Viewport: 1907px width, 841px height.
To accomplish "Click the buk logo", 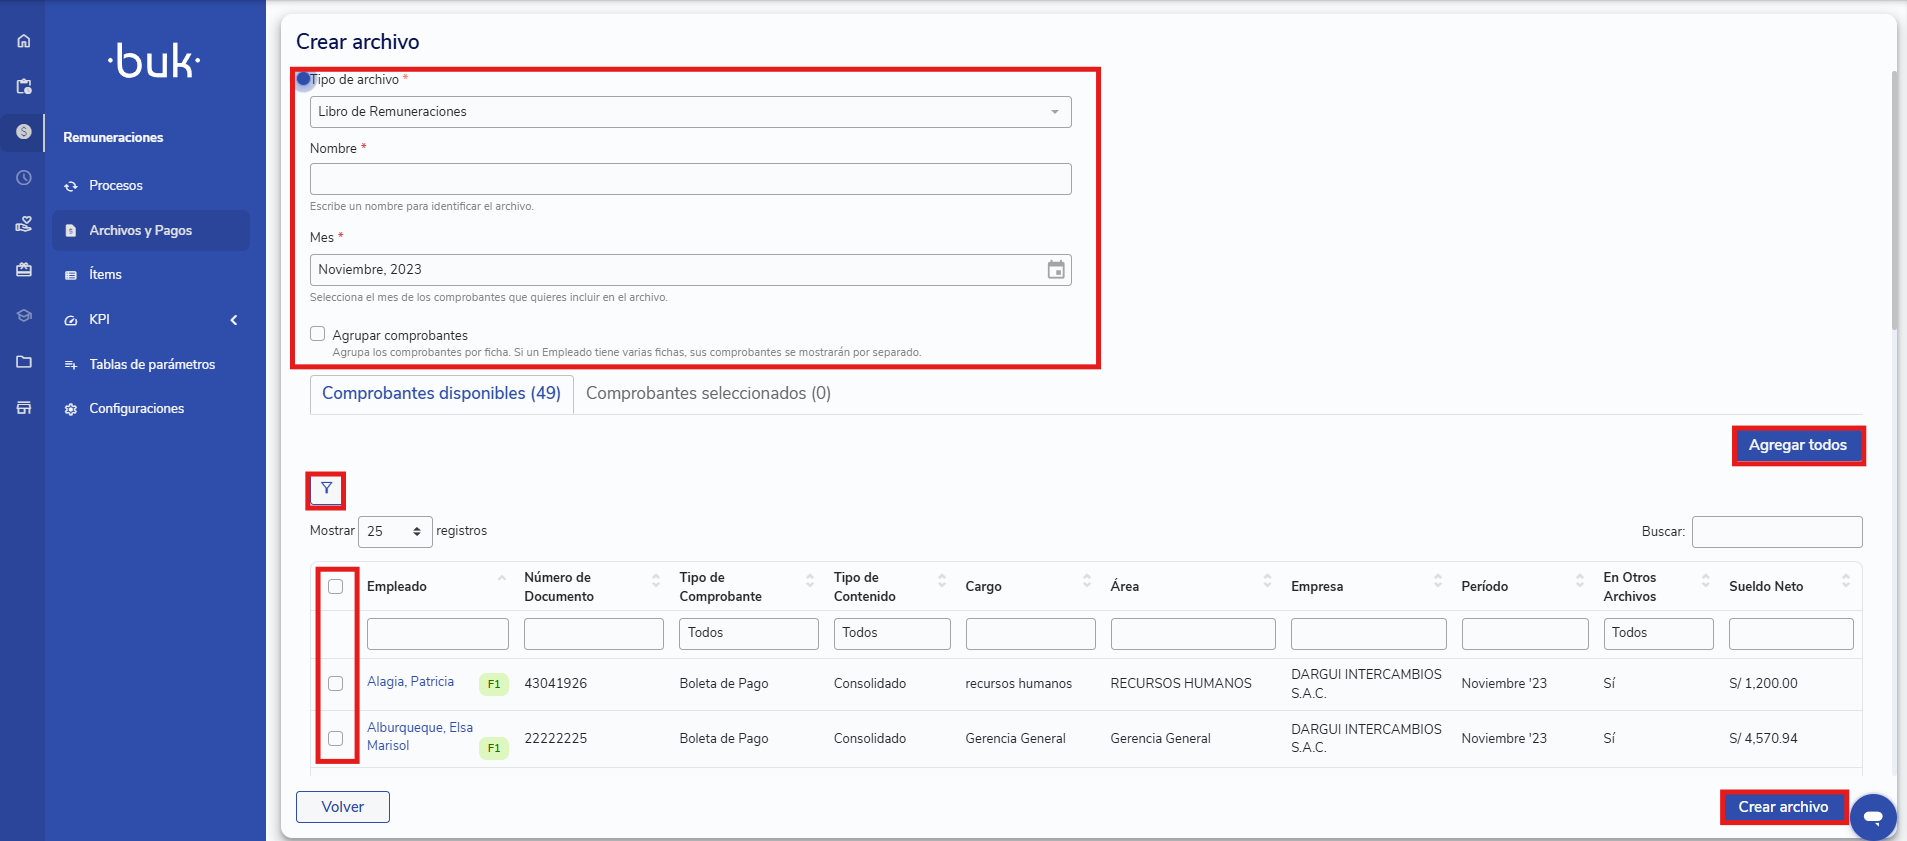I will [x=154, y=62].
